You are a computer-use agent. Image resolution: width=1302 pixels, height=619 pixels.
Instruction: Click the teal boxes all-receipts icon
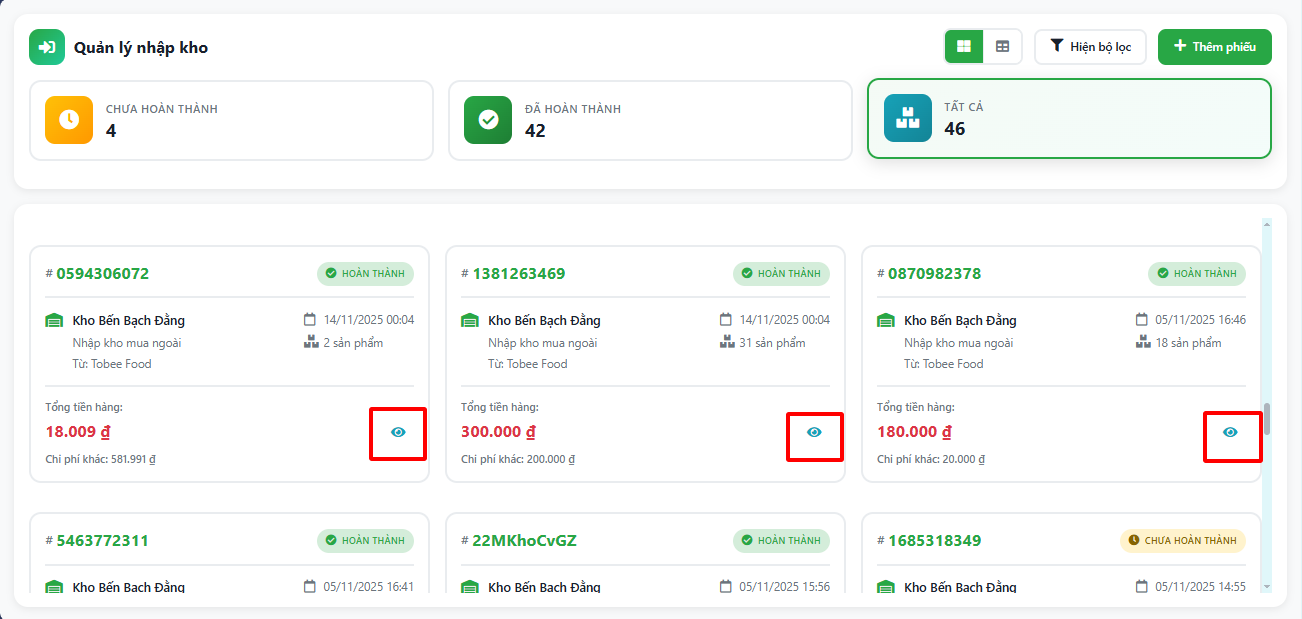(x=907, y=119)
